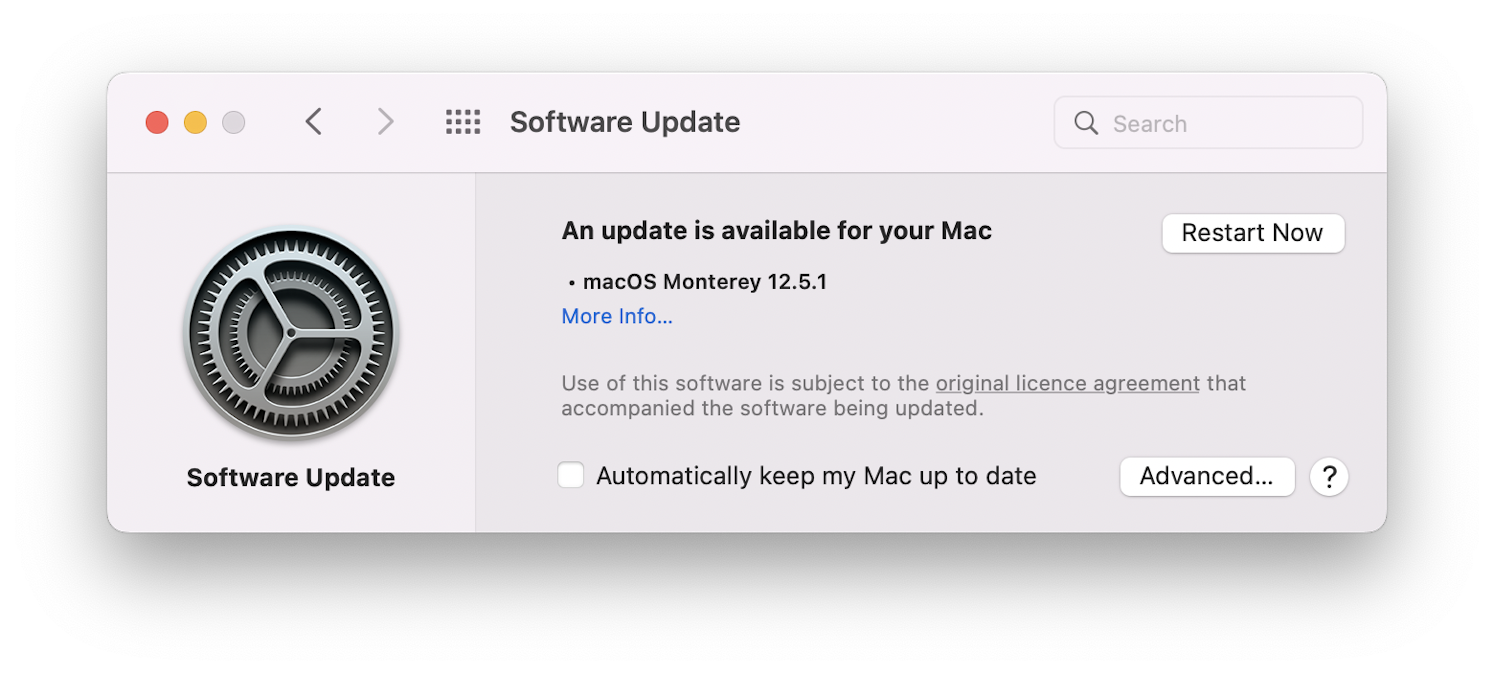
Task: Open Advanced update options
Action: click(1206, 477)
